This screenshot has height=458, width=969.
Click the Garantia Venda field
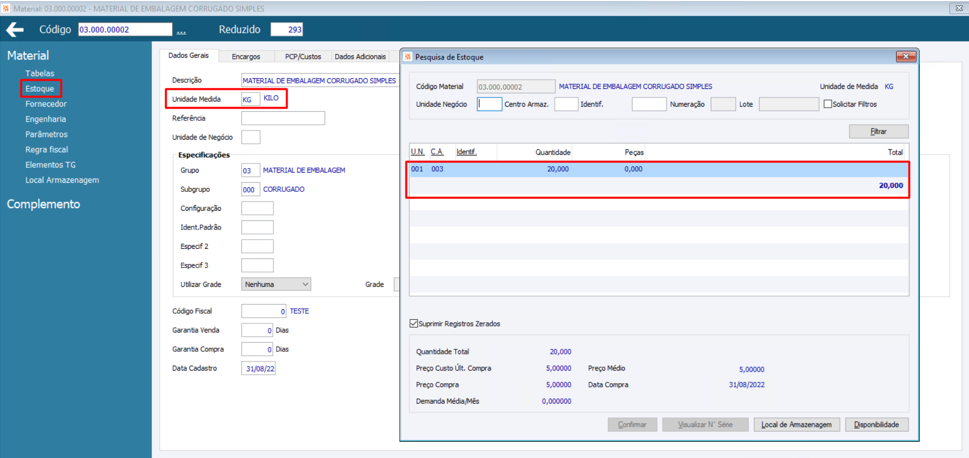tap(257, 330)
